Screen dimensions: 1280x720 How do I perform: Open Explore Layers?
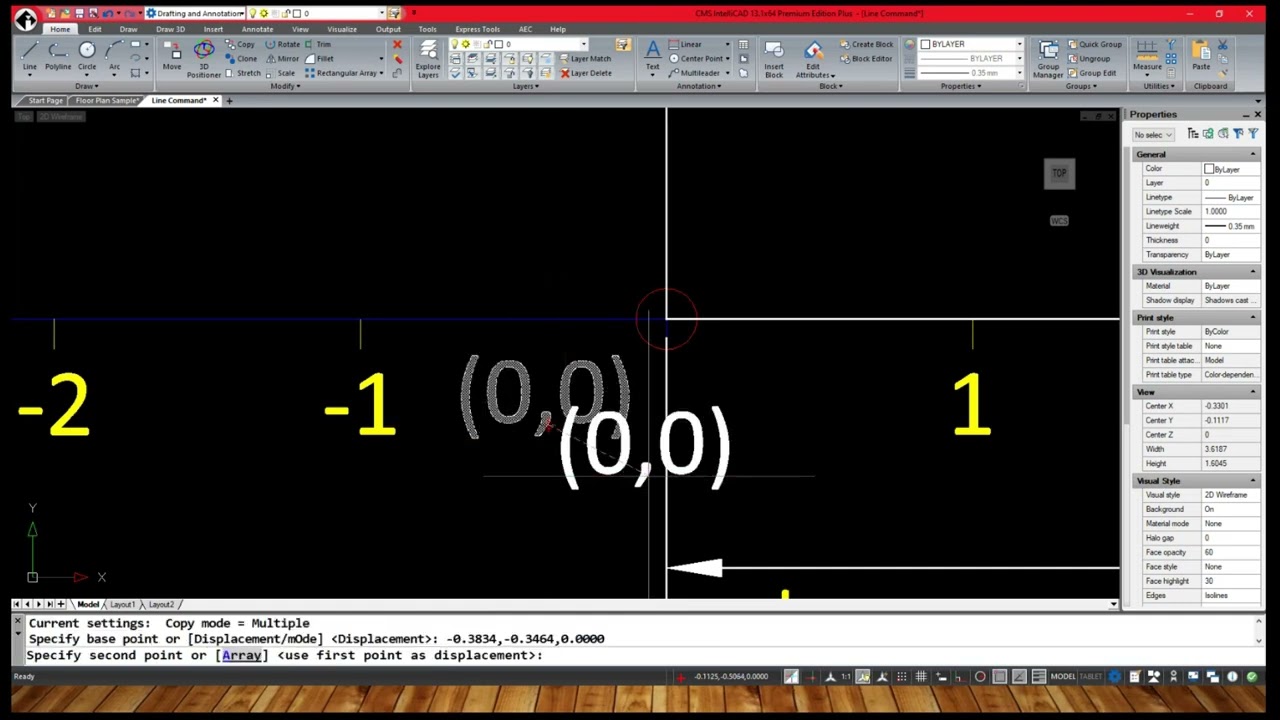click(428, 59)
